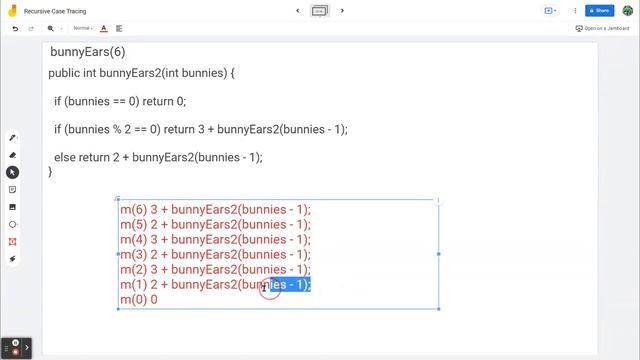Open the more options menu
The image size is (640, 360).
click(575, 11)
